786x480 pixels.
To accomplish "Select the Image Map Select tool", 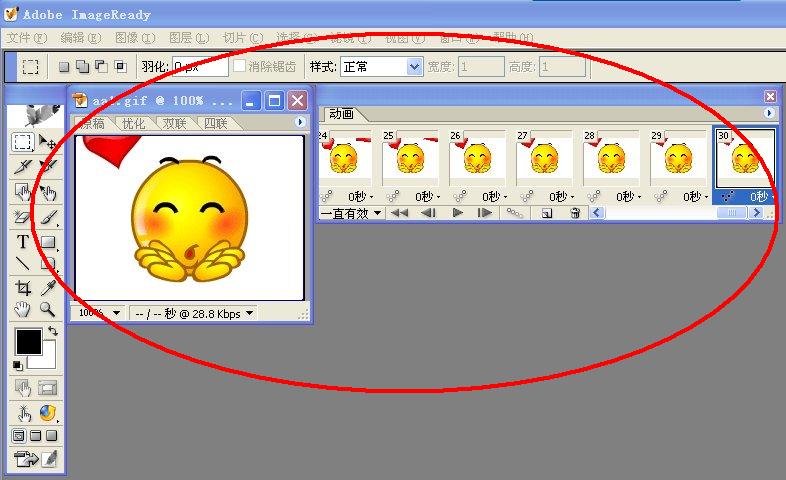I will coord(48,192).
